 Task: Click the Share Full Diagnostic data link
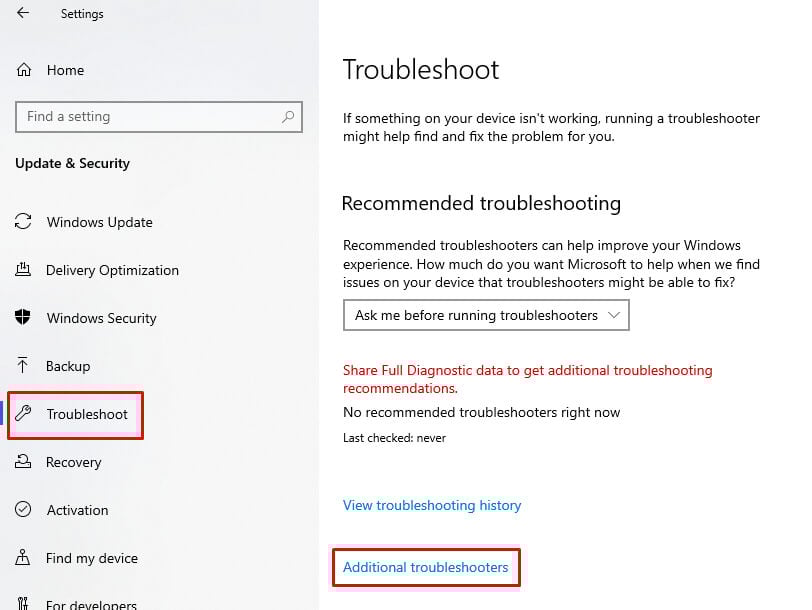[x=527, y=370]
